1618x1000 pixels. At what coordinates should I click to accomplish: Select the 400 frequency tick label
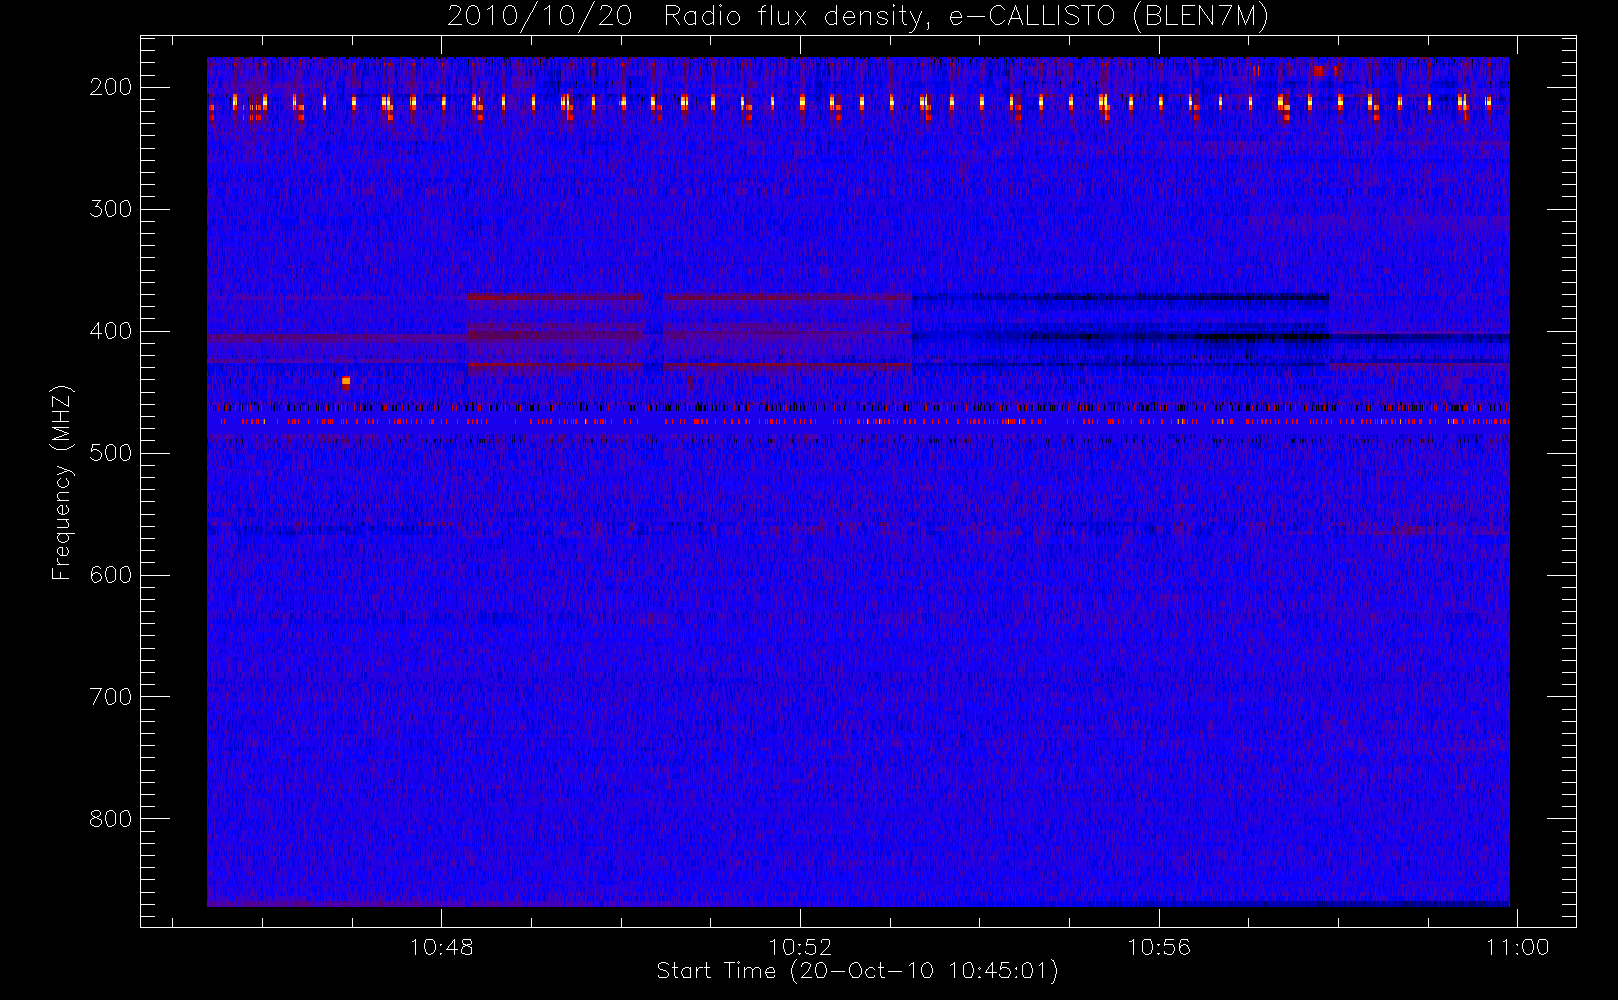pos(111,331)
